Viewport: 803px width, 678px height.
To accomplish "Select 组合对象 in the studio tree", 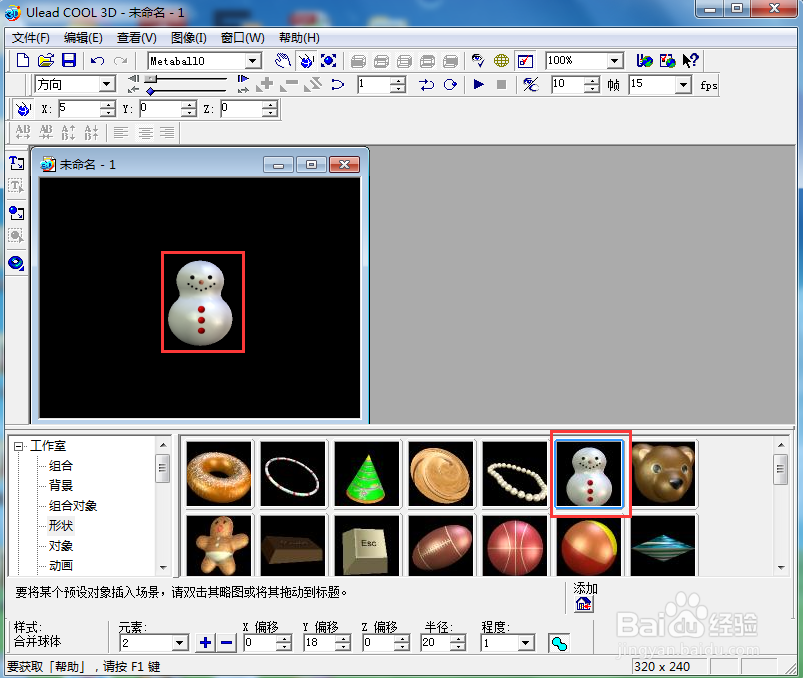I will [x=73, y=505].
